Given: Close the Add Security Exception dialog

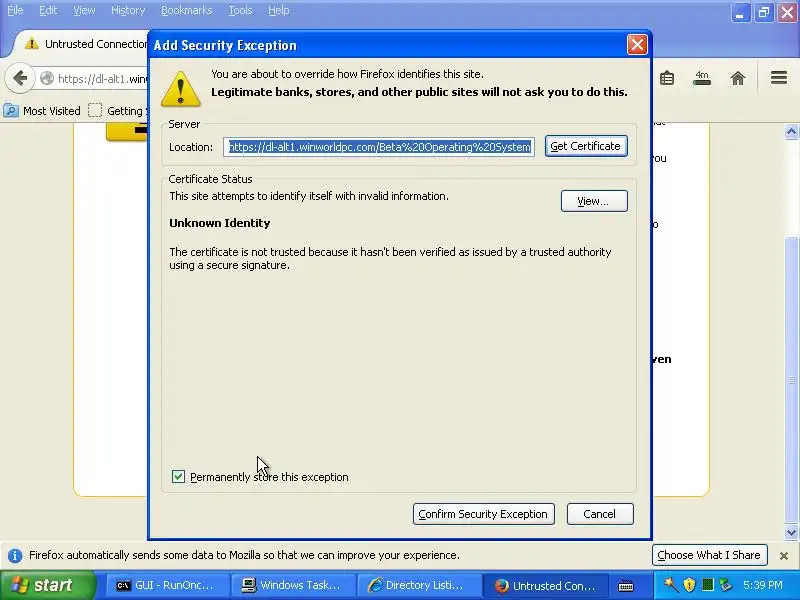Looking at the screenshot, I should tap(637, 45).
